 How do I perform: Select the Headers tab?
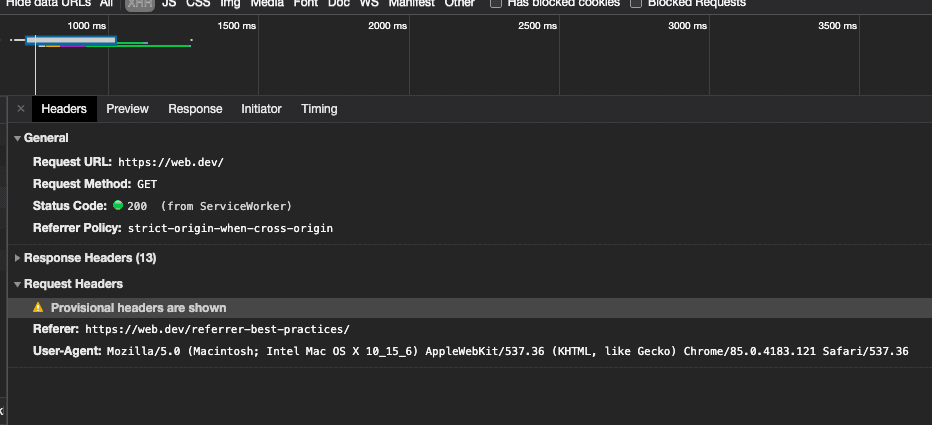tap(64, 109)
